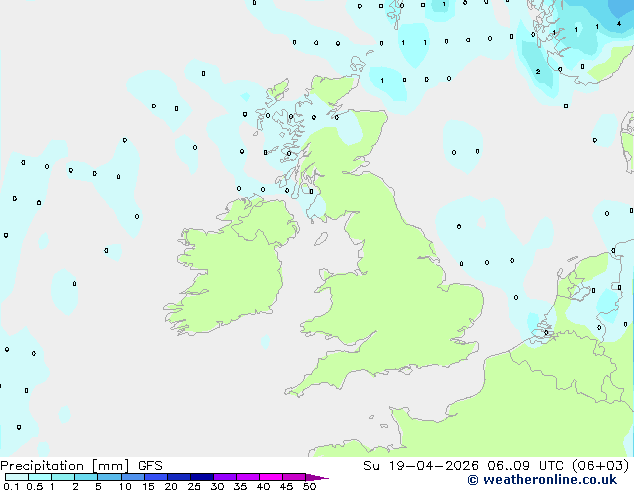The width and height of the screenshot is (634, 490).
Task: Open the weatheronline.co.uk link
Action: pos(542,480)
